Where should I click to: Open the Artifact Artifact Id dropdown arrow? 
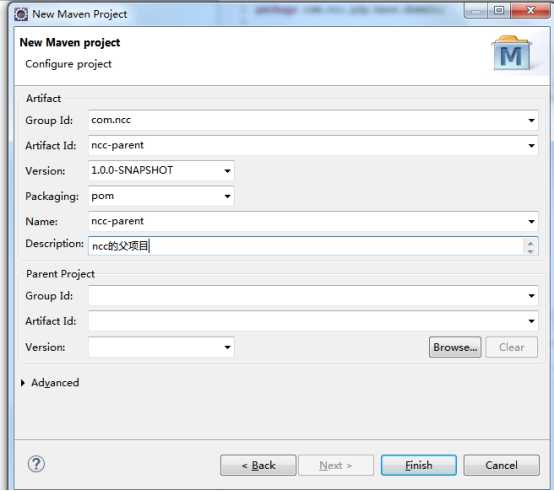pos(531,146)
